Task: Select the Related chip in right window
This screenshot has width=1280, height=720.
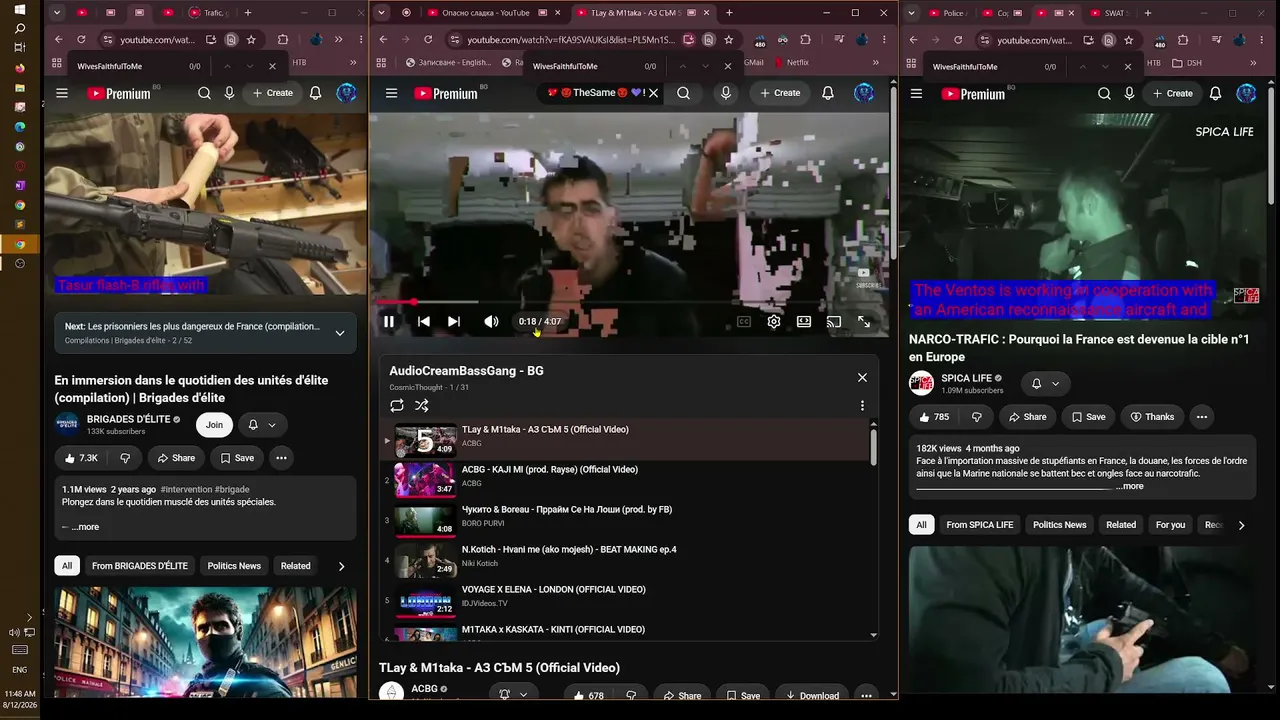Action: [x=1121, y=525]
